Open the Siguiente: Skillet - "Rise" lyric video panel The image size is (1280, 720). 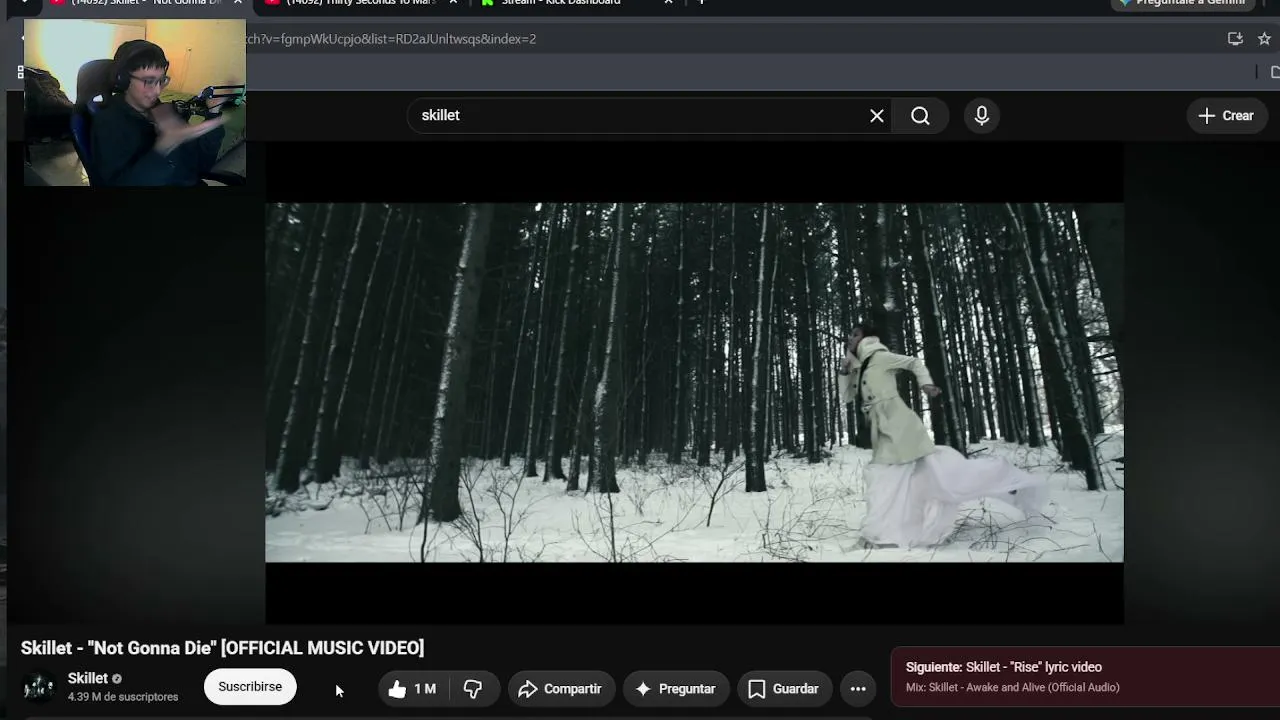coord(1085,677)
